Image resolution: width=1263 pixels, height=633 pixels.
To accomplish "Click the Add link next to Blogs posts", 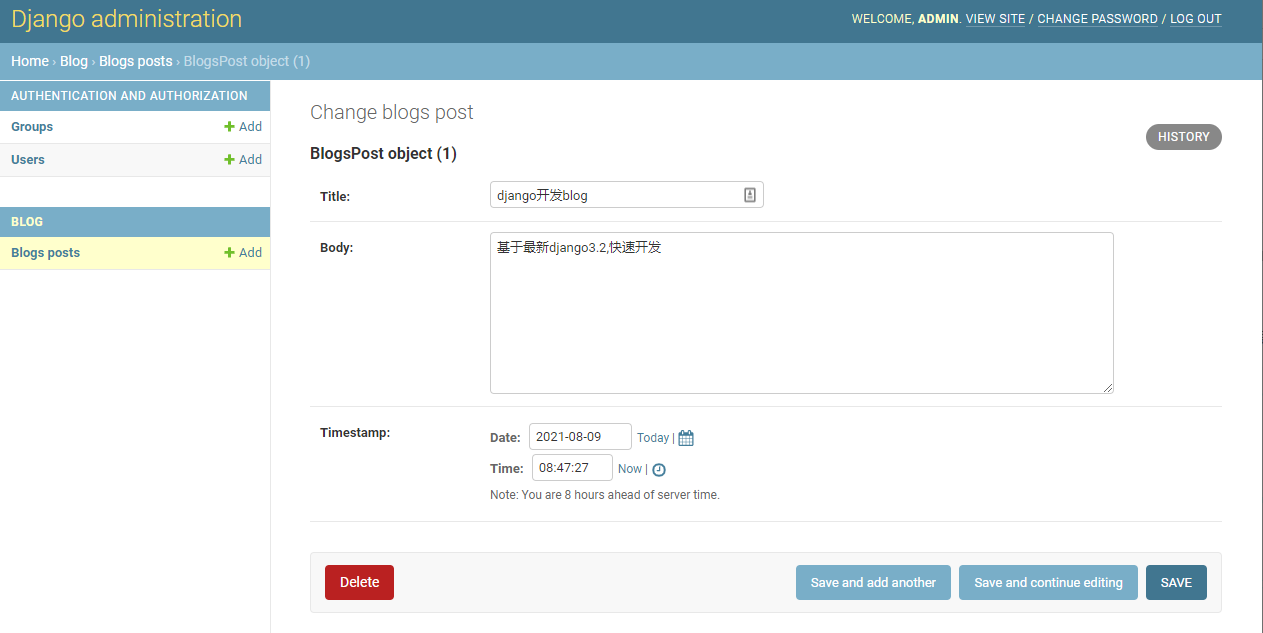I will [243, 253].
